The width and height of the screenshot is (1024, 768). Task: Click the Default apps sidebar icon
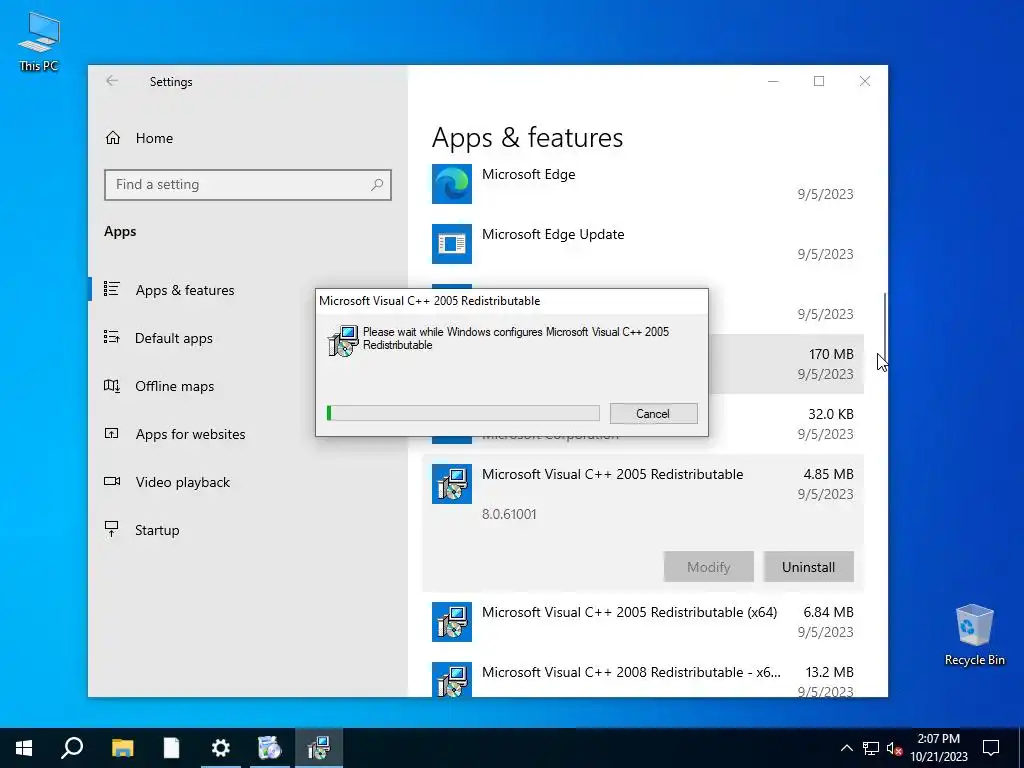(112, 337)
